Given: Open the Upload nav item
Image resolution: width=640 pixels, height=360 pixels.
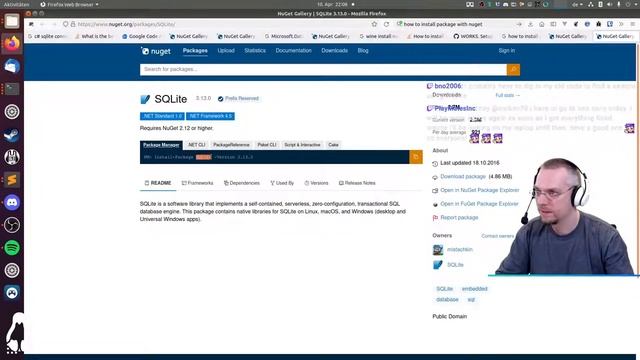Looking at the screenshot, I should click(226, 51).
